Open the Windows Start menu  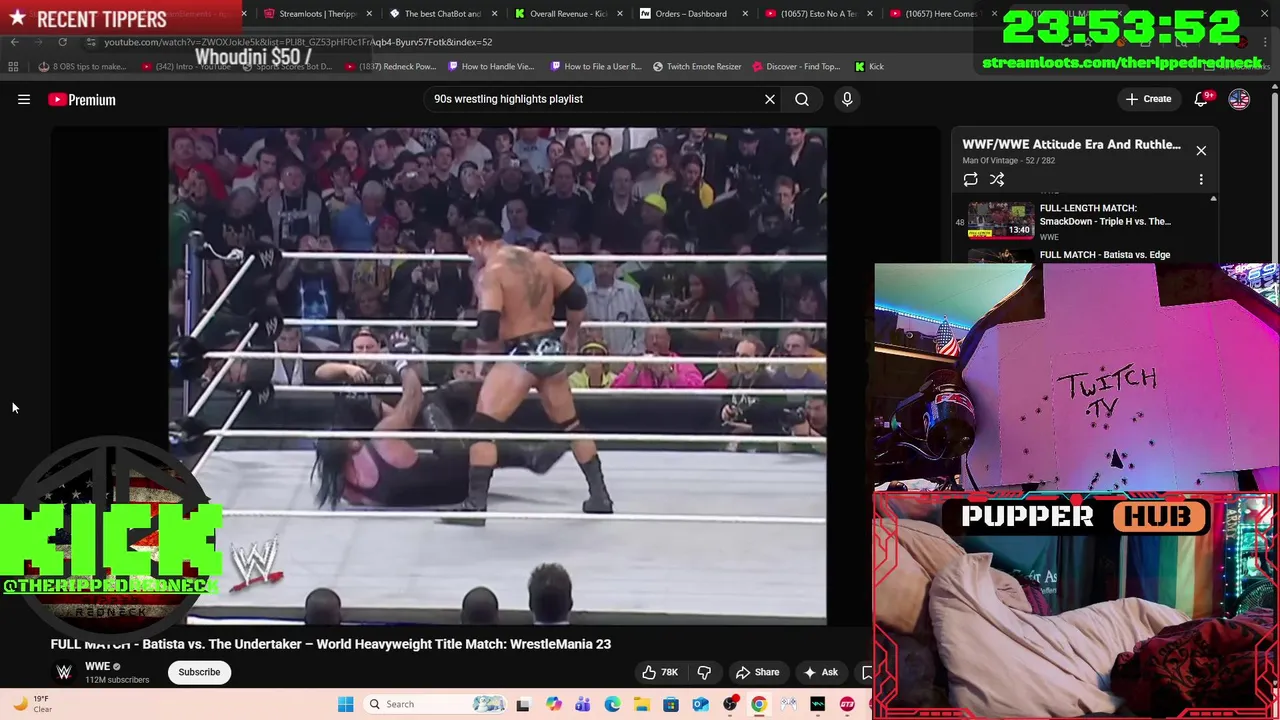[x=345, y=704]
